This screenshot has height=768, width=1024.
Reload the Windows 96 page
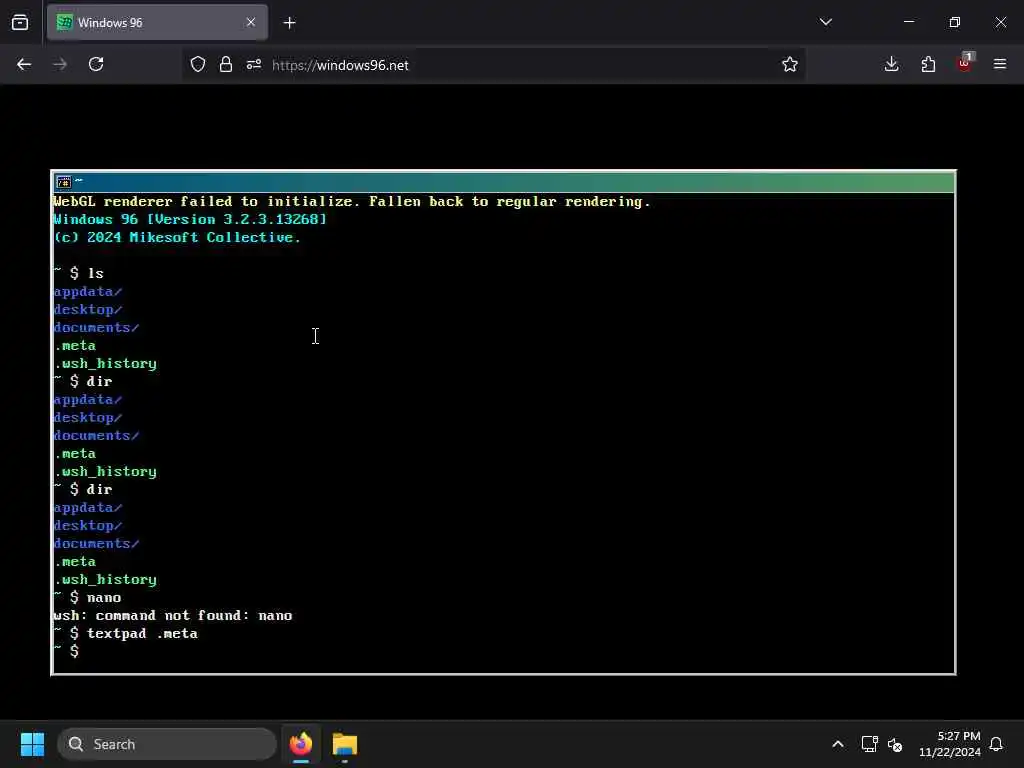click(x=96, y=64)
